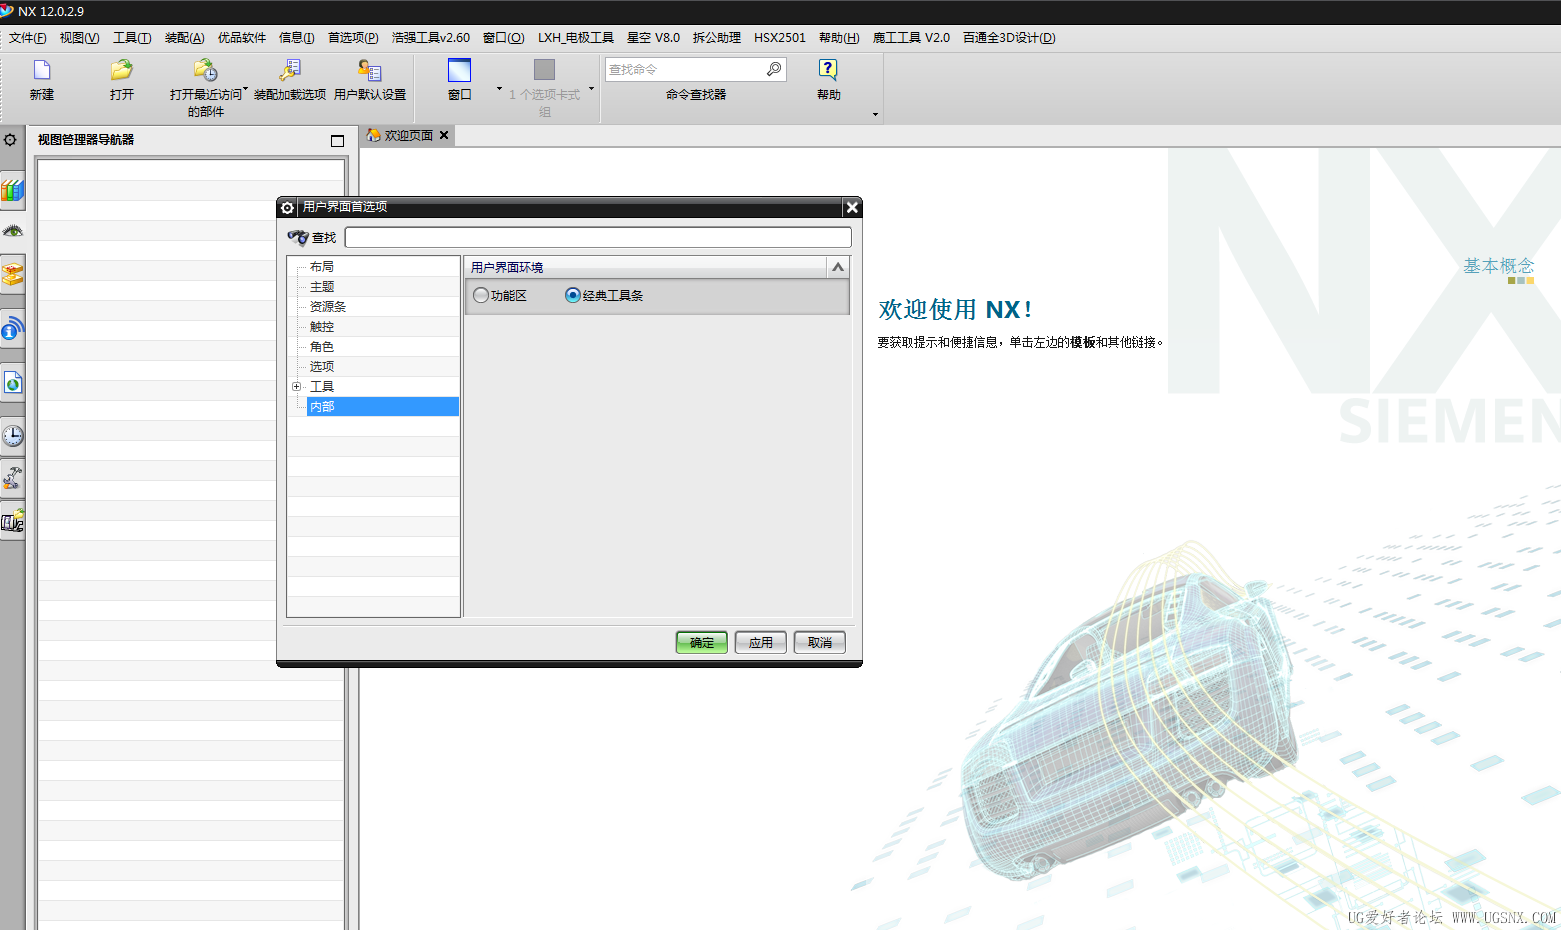Click the house icon on 欢迎页面 tab
This screenshot has width=1561, height=930.
pyautogui.click(x=373, y=135)
